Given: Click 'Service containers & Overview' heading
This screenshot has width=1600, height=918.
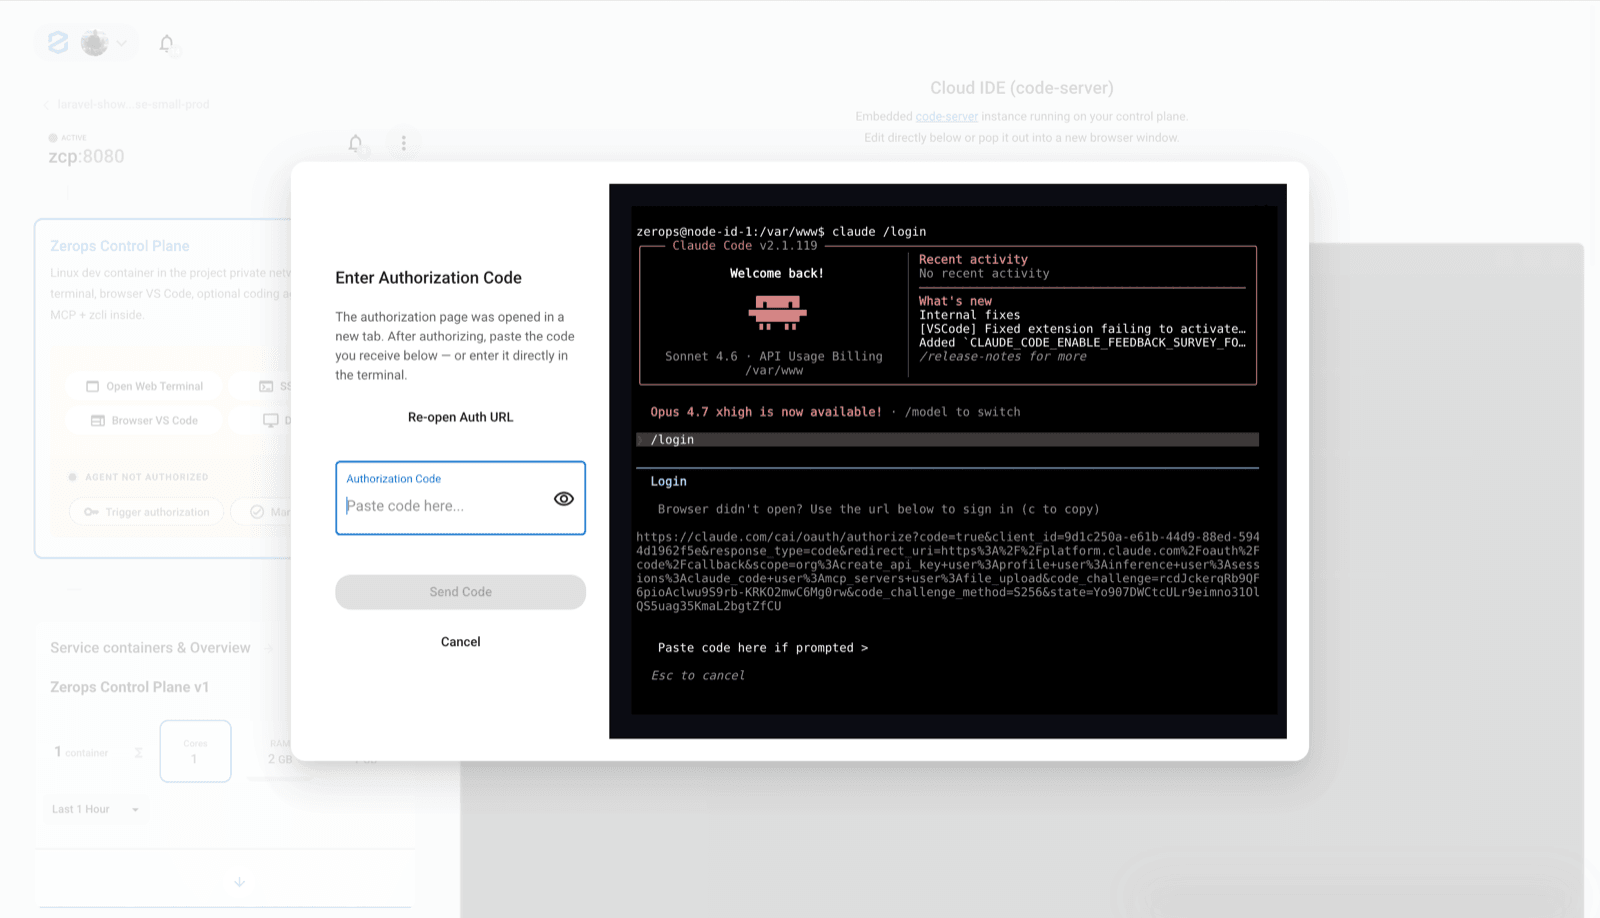Looking at the screenshot, I should 150,648.
